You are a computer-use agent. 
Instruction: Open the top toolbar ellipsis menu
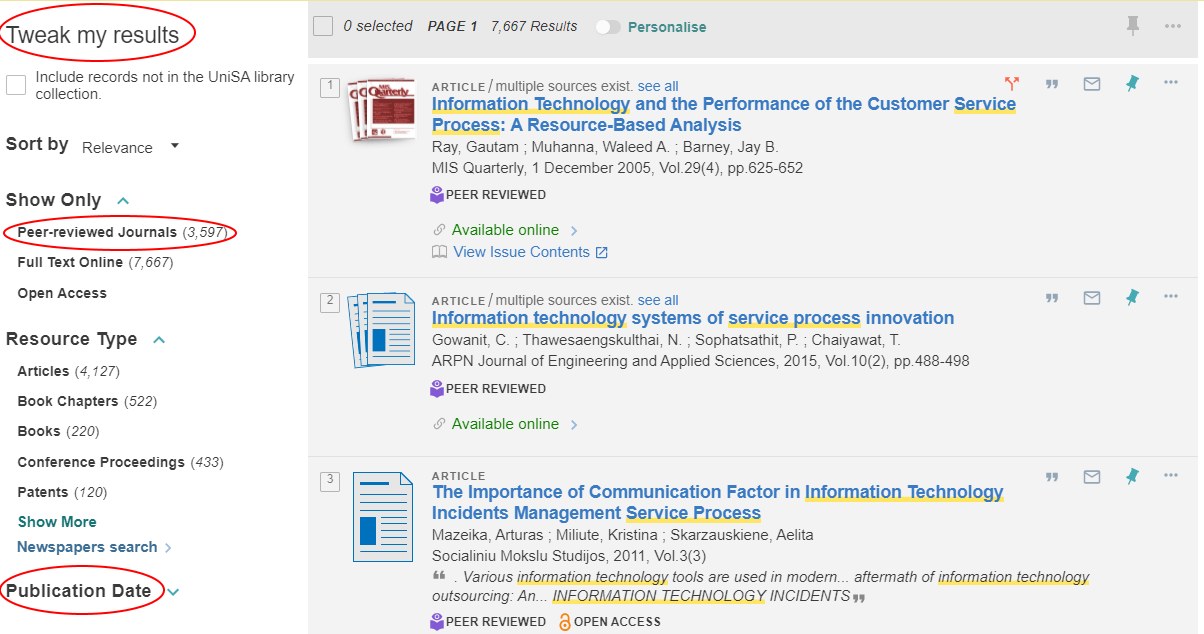pos(1173,26)
